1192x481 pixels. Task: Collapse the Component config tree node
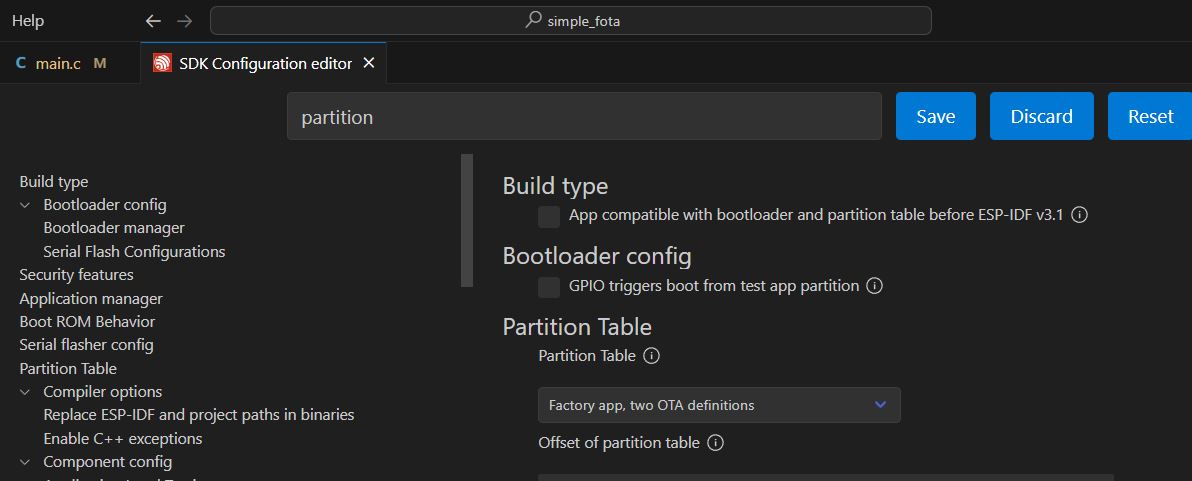pyautogui.click(x=26, y=462)
